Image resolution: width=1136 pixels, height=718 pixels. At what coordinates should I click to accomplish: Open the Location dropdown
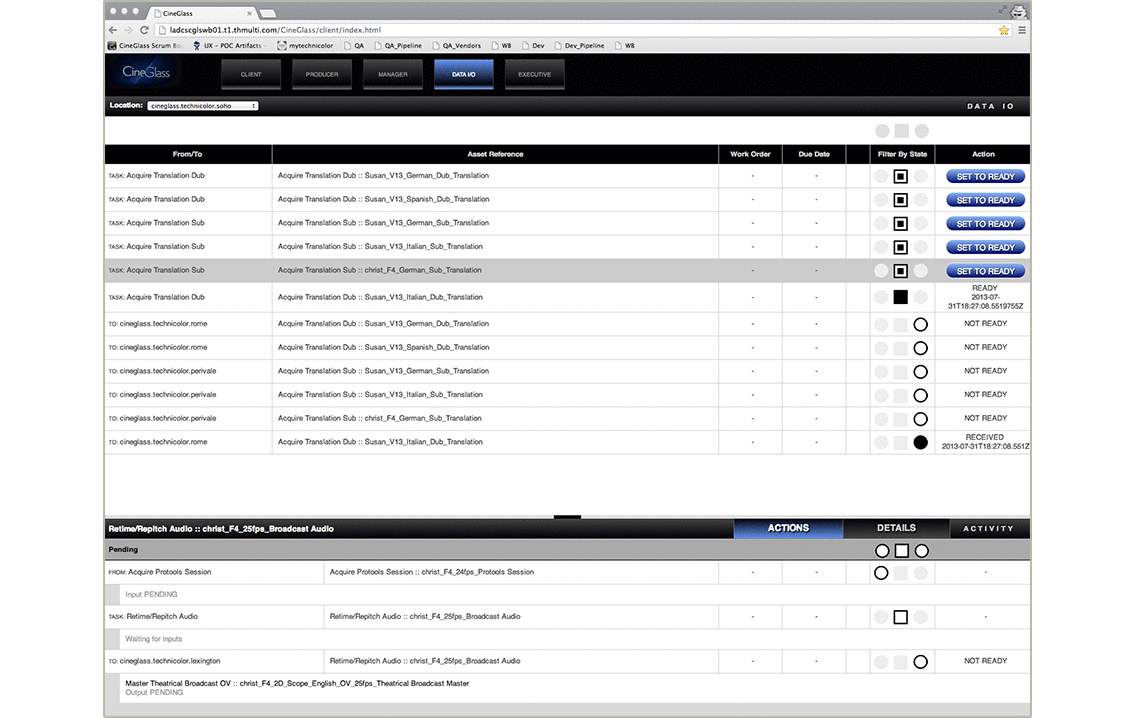[x=202, y=105]
